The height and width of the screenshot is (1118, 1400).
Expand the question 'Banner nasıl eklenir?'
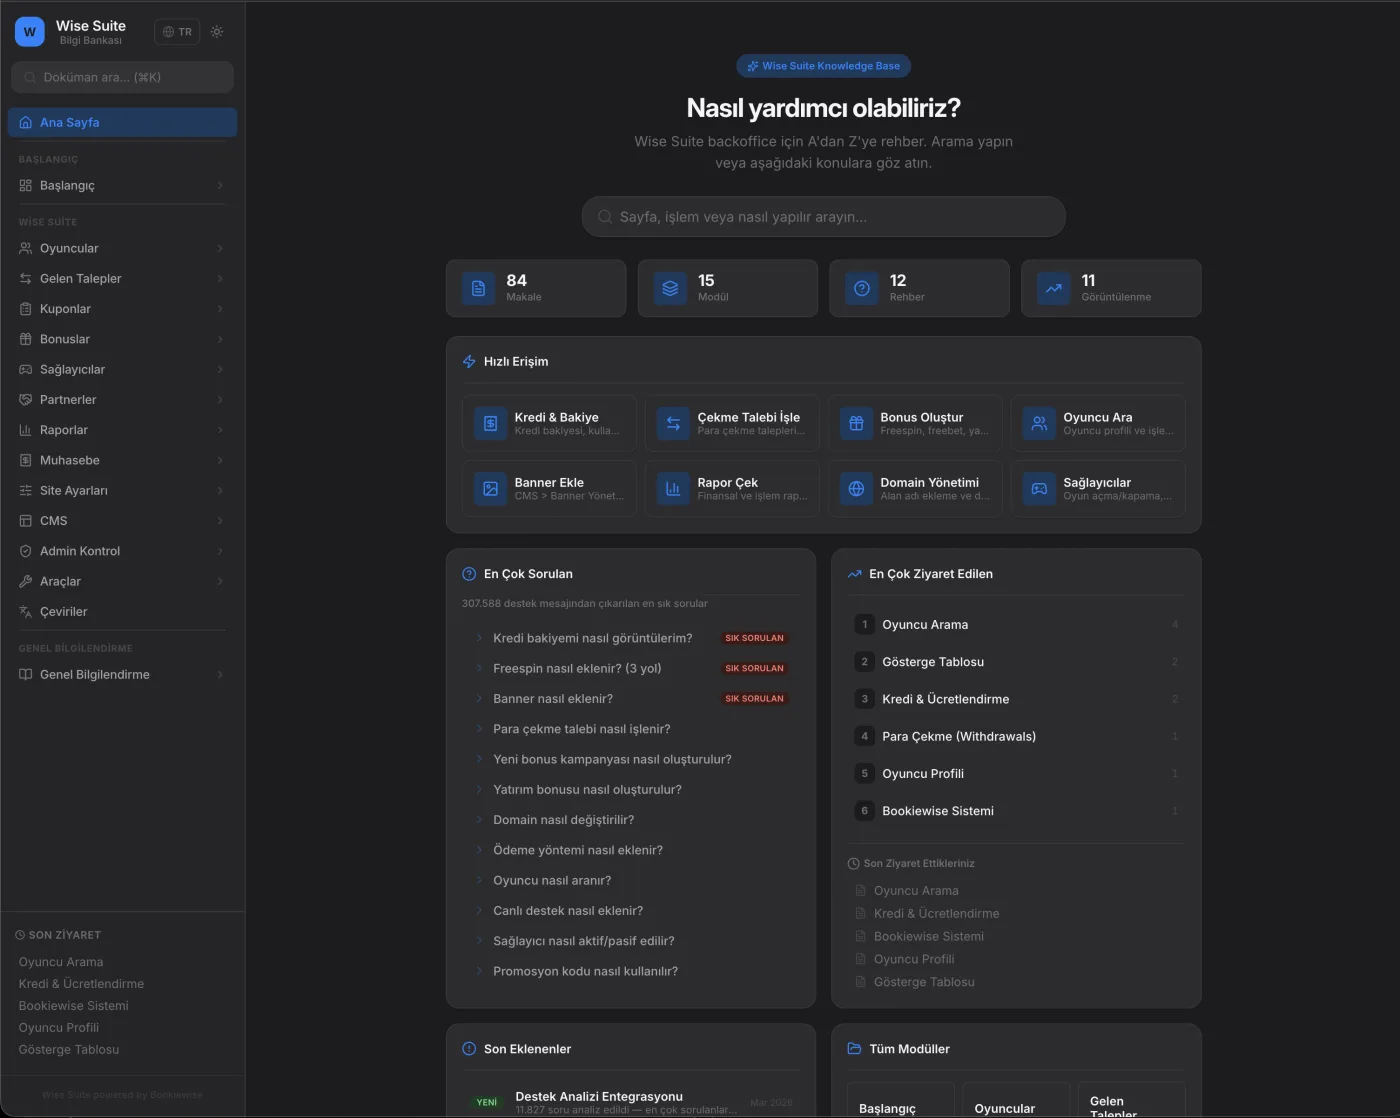[553, 698]
